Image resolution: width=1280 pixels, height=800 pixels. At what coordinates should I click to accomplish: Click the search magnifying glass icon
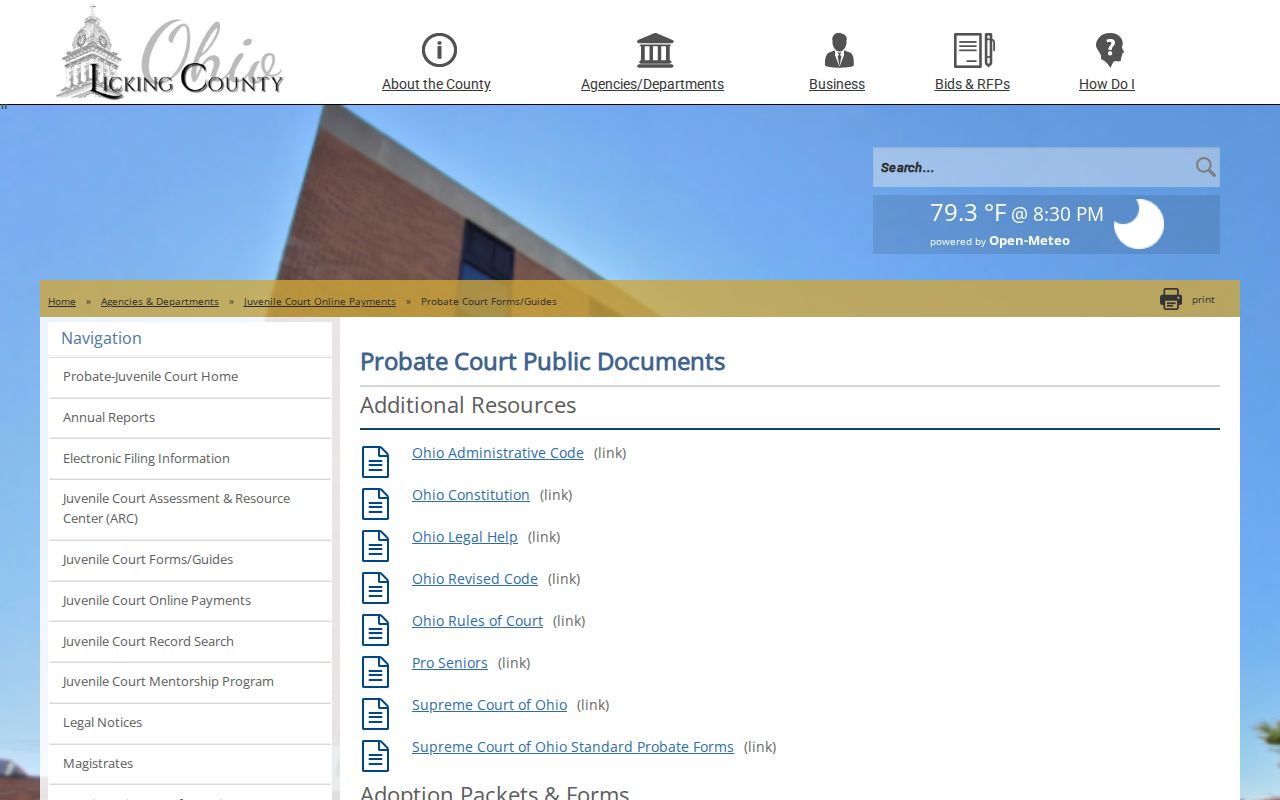point(1205,167)
